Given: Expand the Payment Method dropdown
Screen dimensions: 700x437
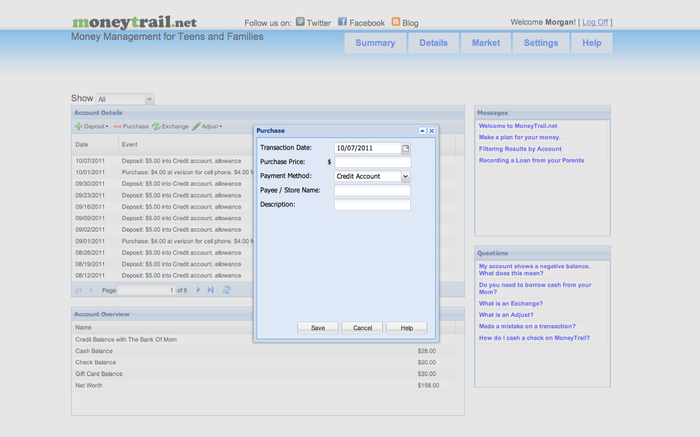Looking at the screenshot, I should 405,176.
